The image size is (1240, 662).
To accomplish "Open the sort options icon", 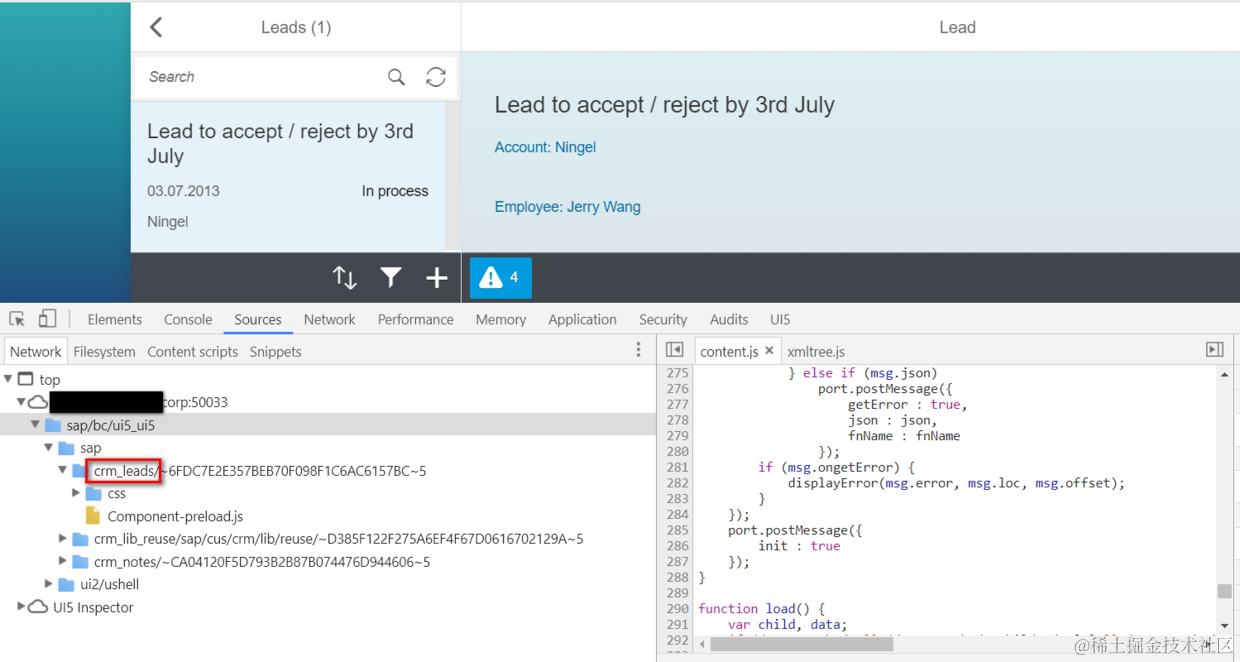I will (345, 278).
